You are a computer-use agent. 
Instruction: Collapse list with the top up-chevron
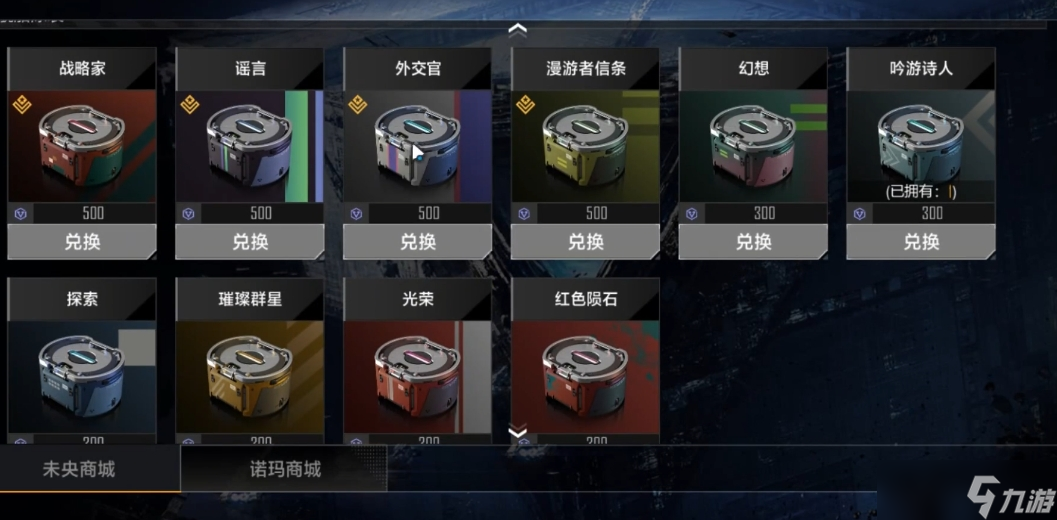[x=517, y=30]
